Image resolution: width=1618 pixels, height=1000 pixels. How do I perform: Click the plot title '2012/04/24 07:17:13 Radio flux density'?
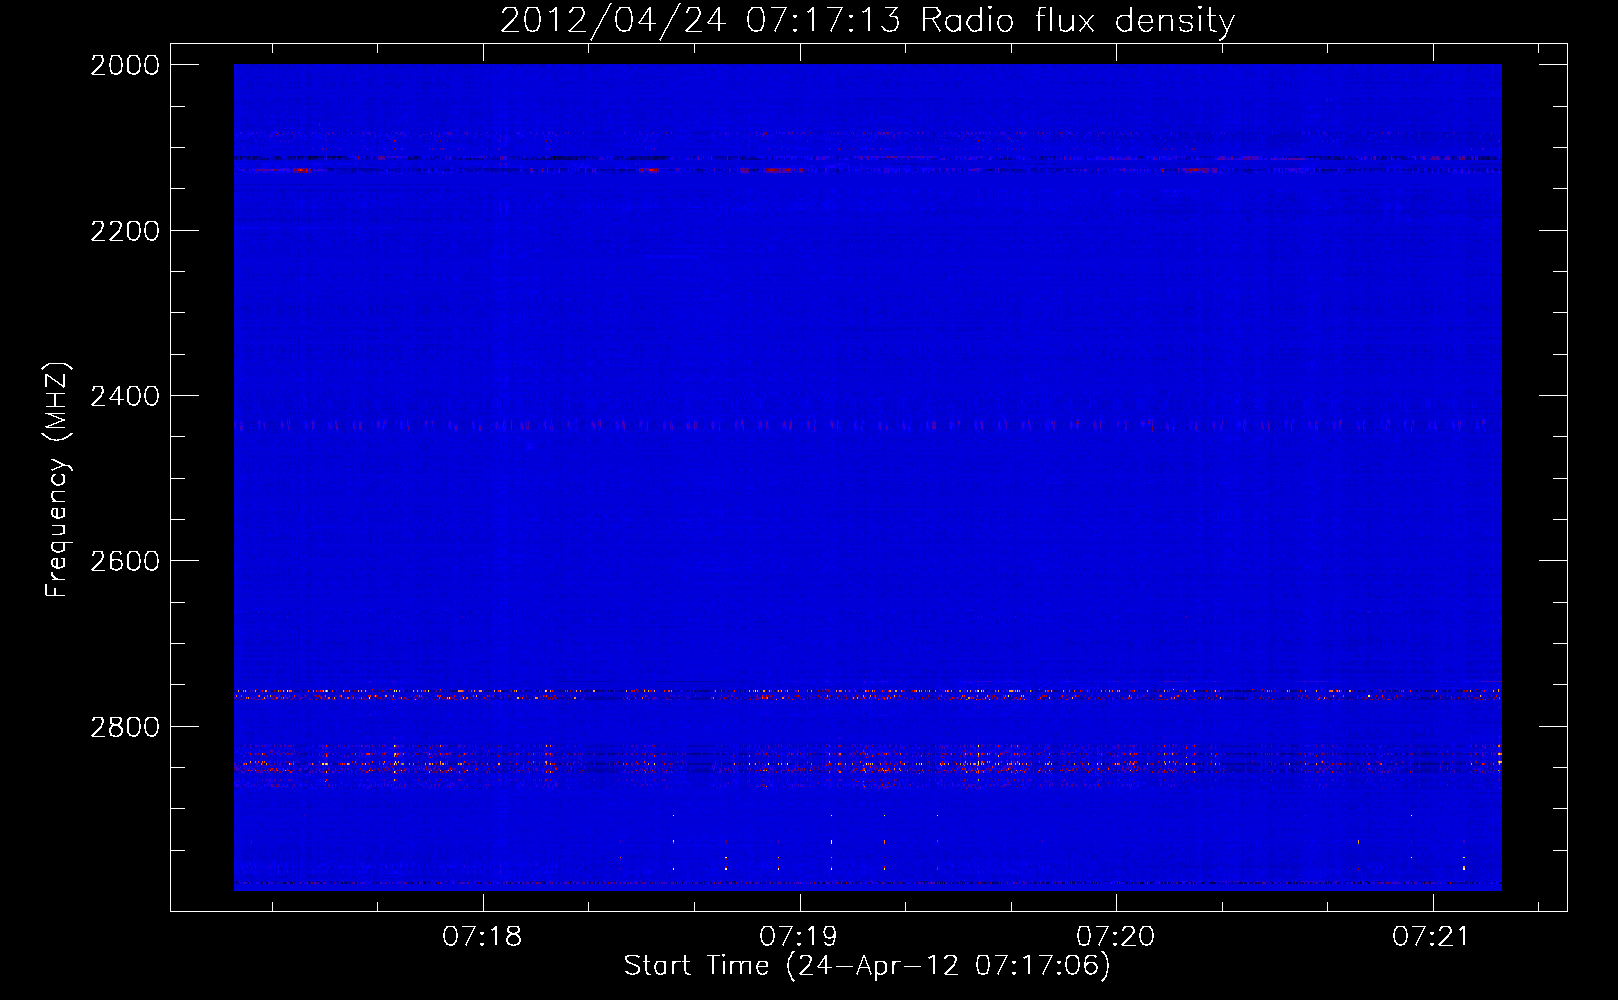click(x=867, y=20)
